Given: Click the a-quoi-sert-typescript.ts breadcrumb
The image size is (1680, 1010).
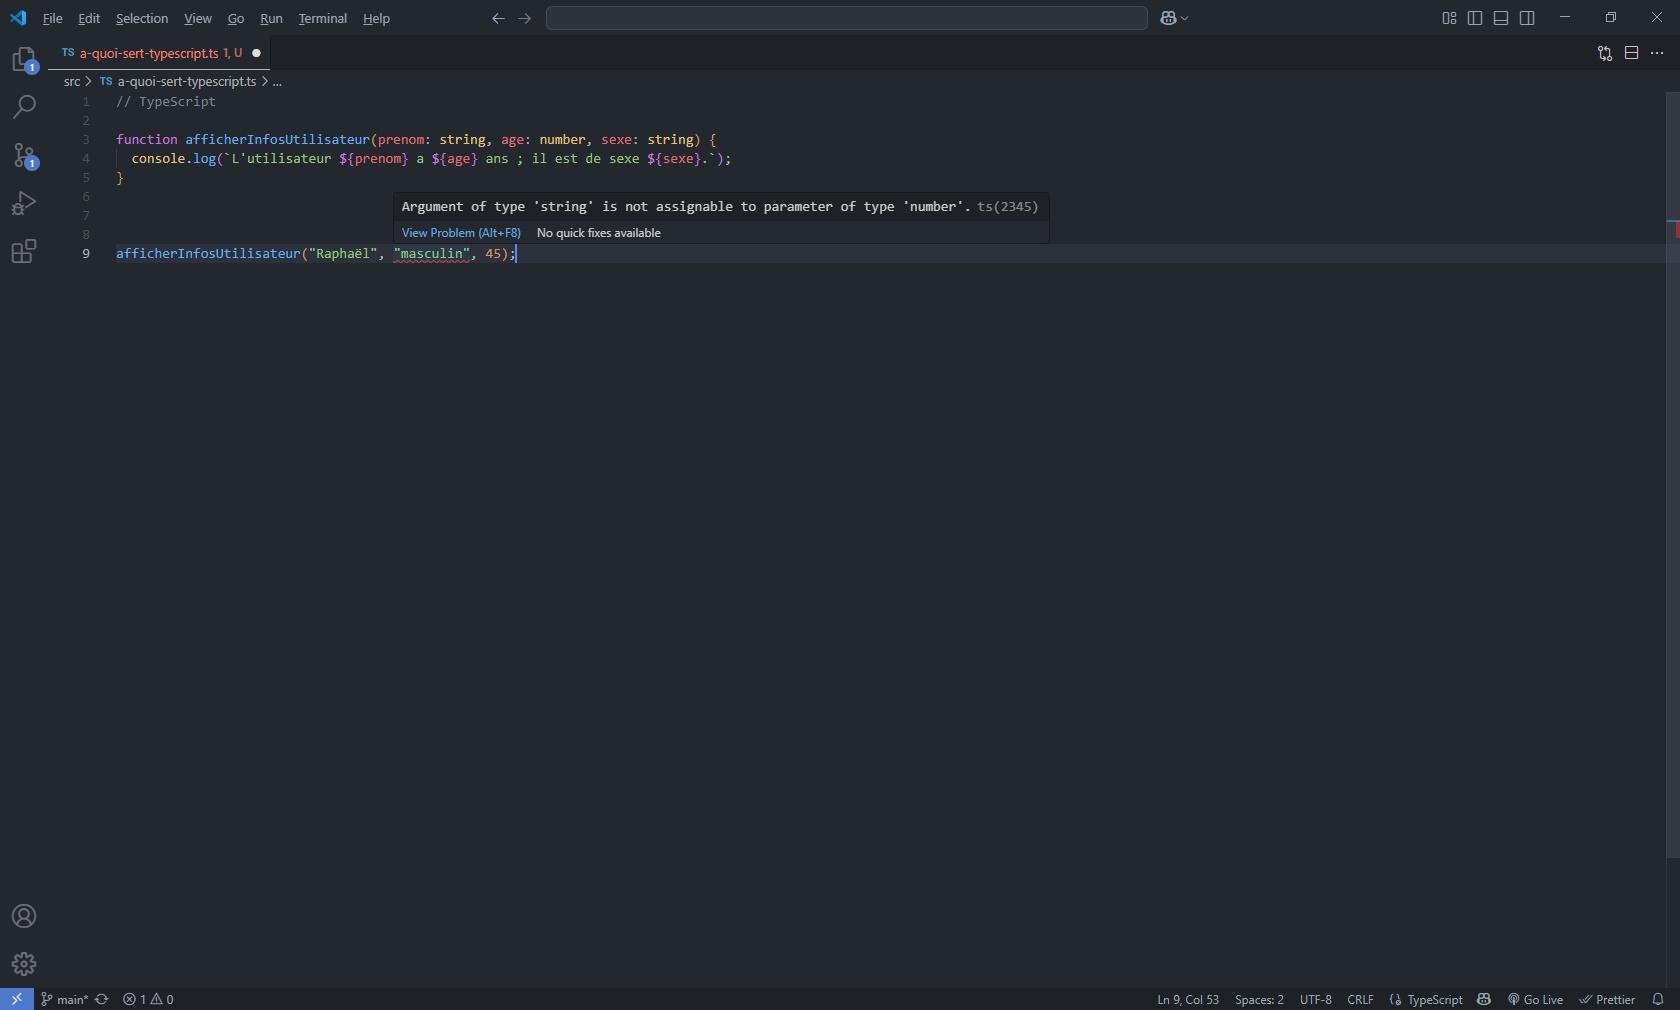Looking at the screenshot, I should click(187, 81).
